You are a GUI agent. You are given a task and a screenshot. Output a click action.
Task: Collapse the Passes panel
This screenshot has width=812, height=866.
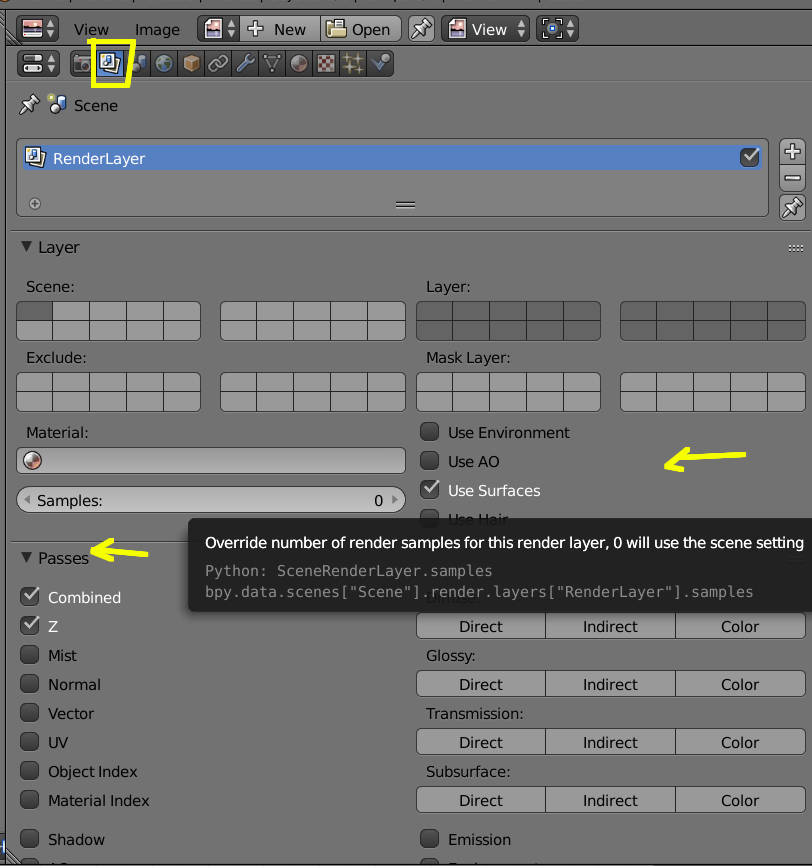26,558
